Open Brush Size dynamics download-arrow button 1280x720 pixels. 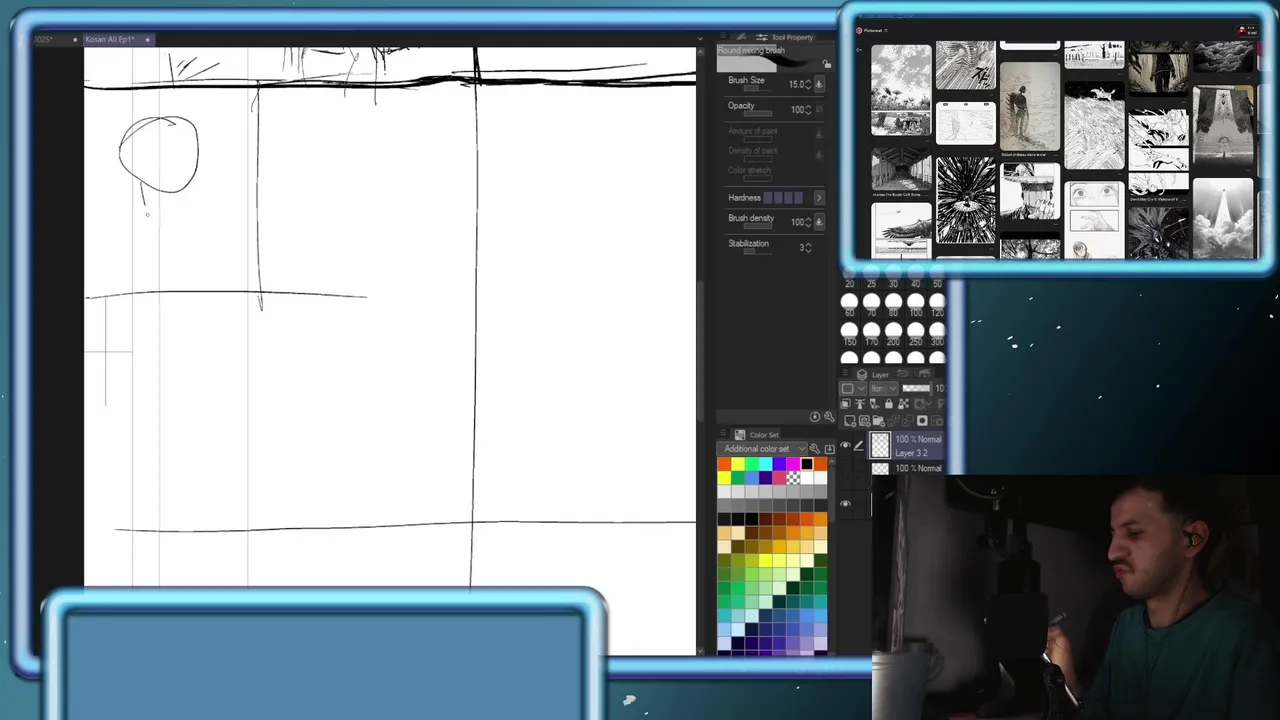point(819,84)
